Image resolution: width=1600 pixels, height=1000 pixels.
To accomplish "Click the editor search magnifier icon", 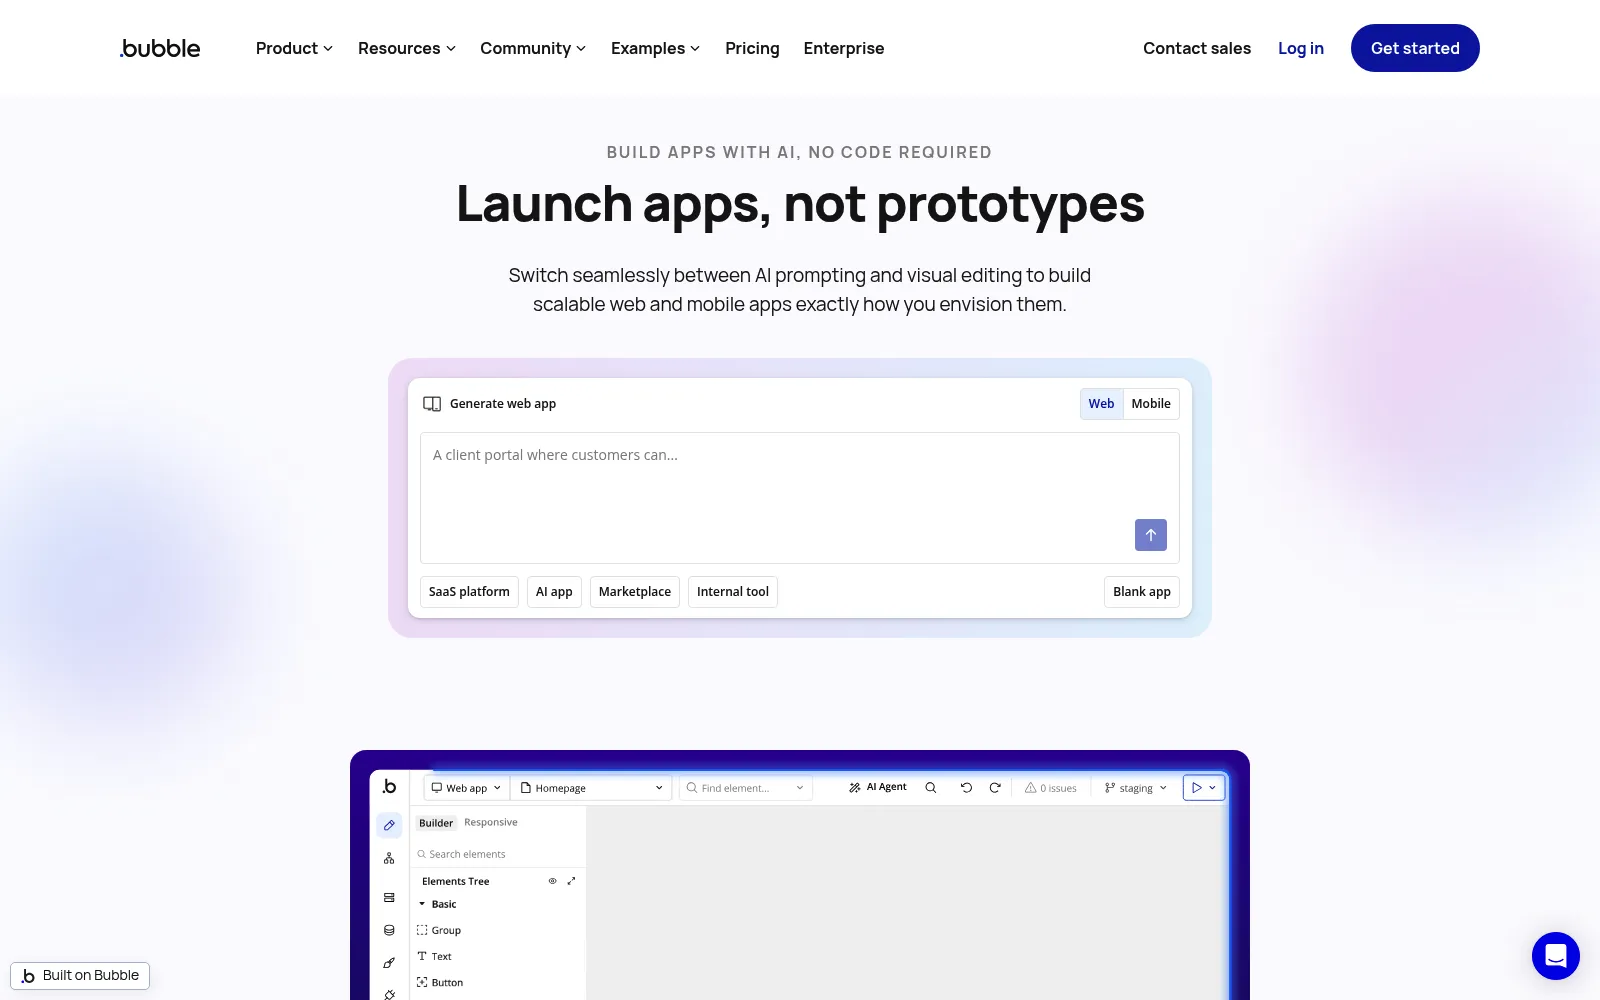I will click(931, 788).
